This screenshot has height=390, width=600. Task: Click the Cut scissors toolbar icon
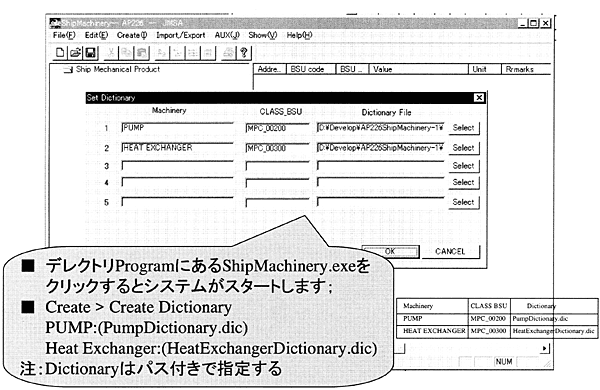pyautogui.click(x=111, y=53)
